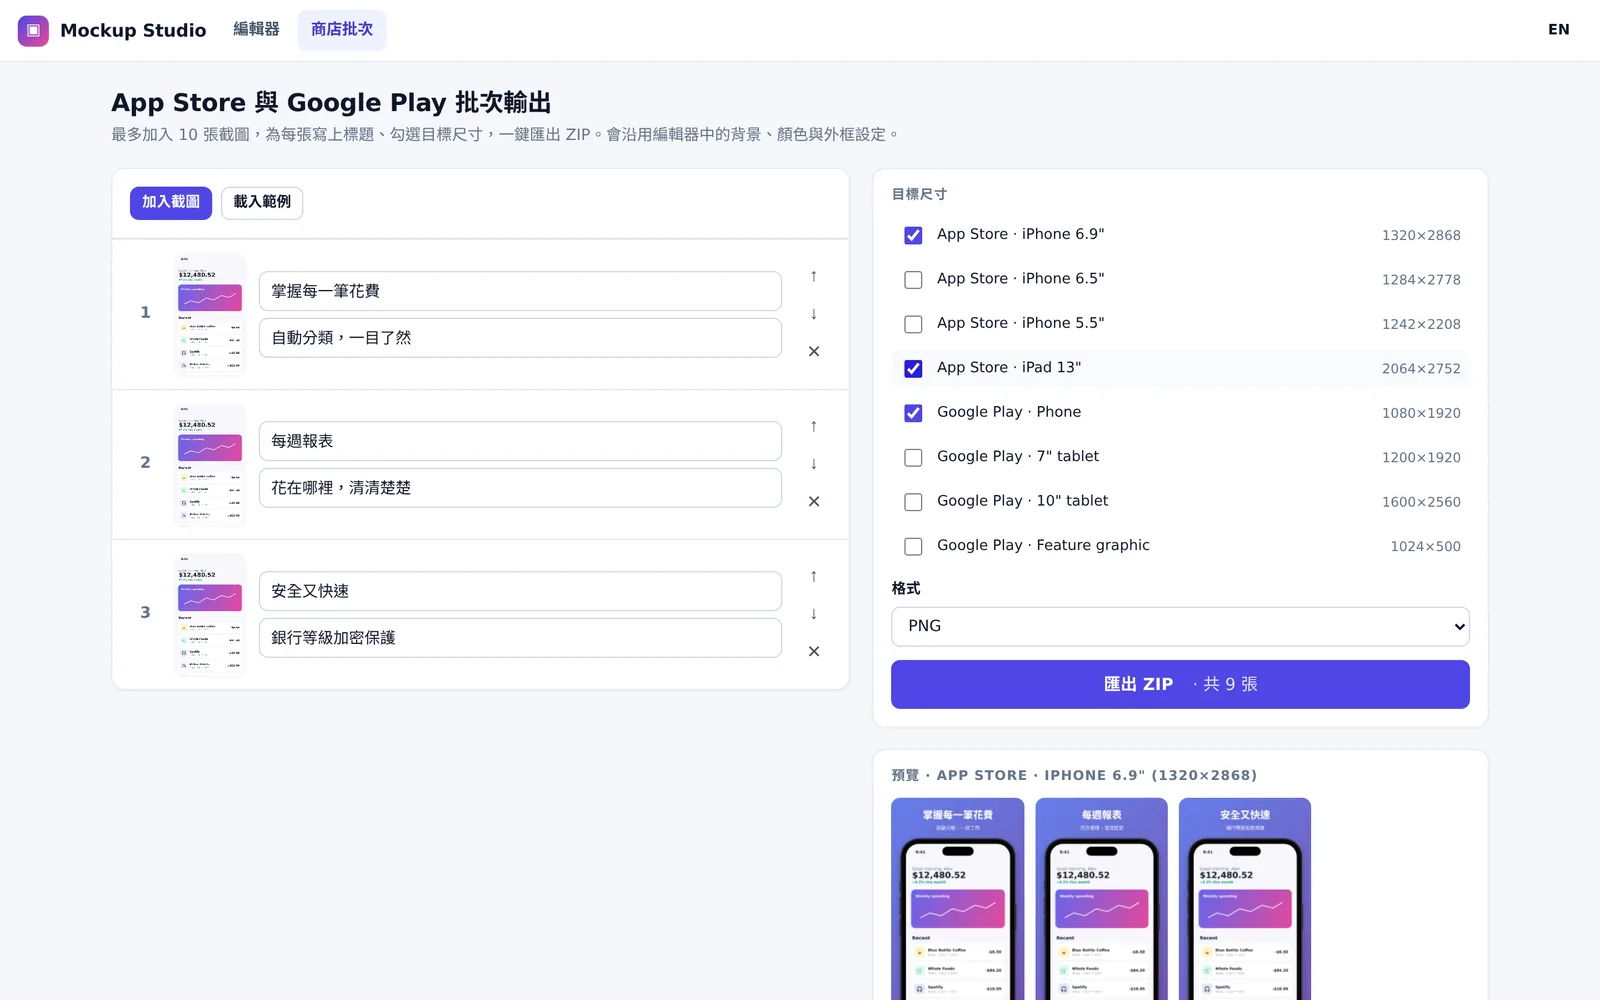The height and width of the screenshot is (1000, 1600).
Task: Edit title field 掌握每一筆花費
Action: 520,291
